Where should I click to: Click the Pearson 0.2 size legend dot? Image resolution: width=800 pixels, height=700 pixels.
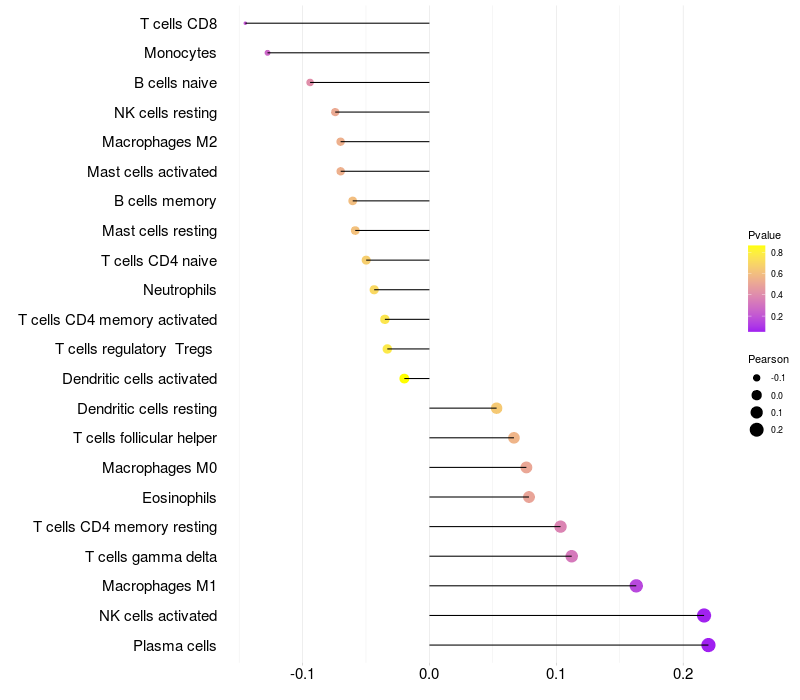pyautogui.click(x=757, y=430)
